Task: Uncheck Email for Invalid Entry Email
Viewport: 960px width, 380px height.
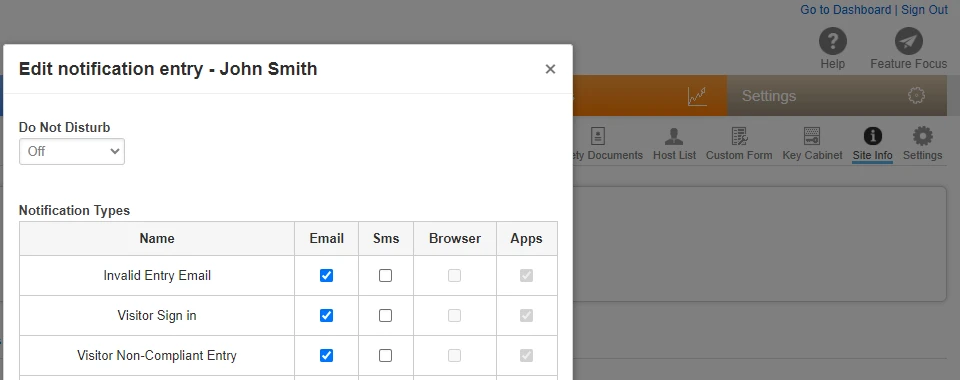Action: pos(326,275)
